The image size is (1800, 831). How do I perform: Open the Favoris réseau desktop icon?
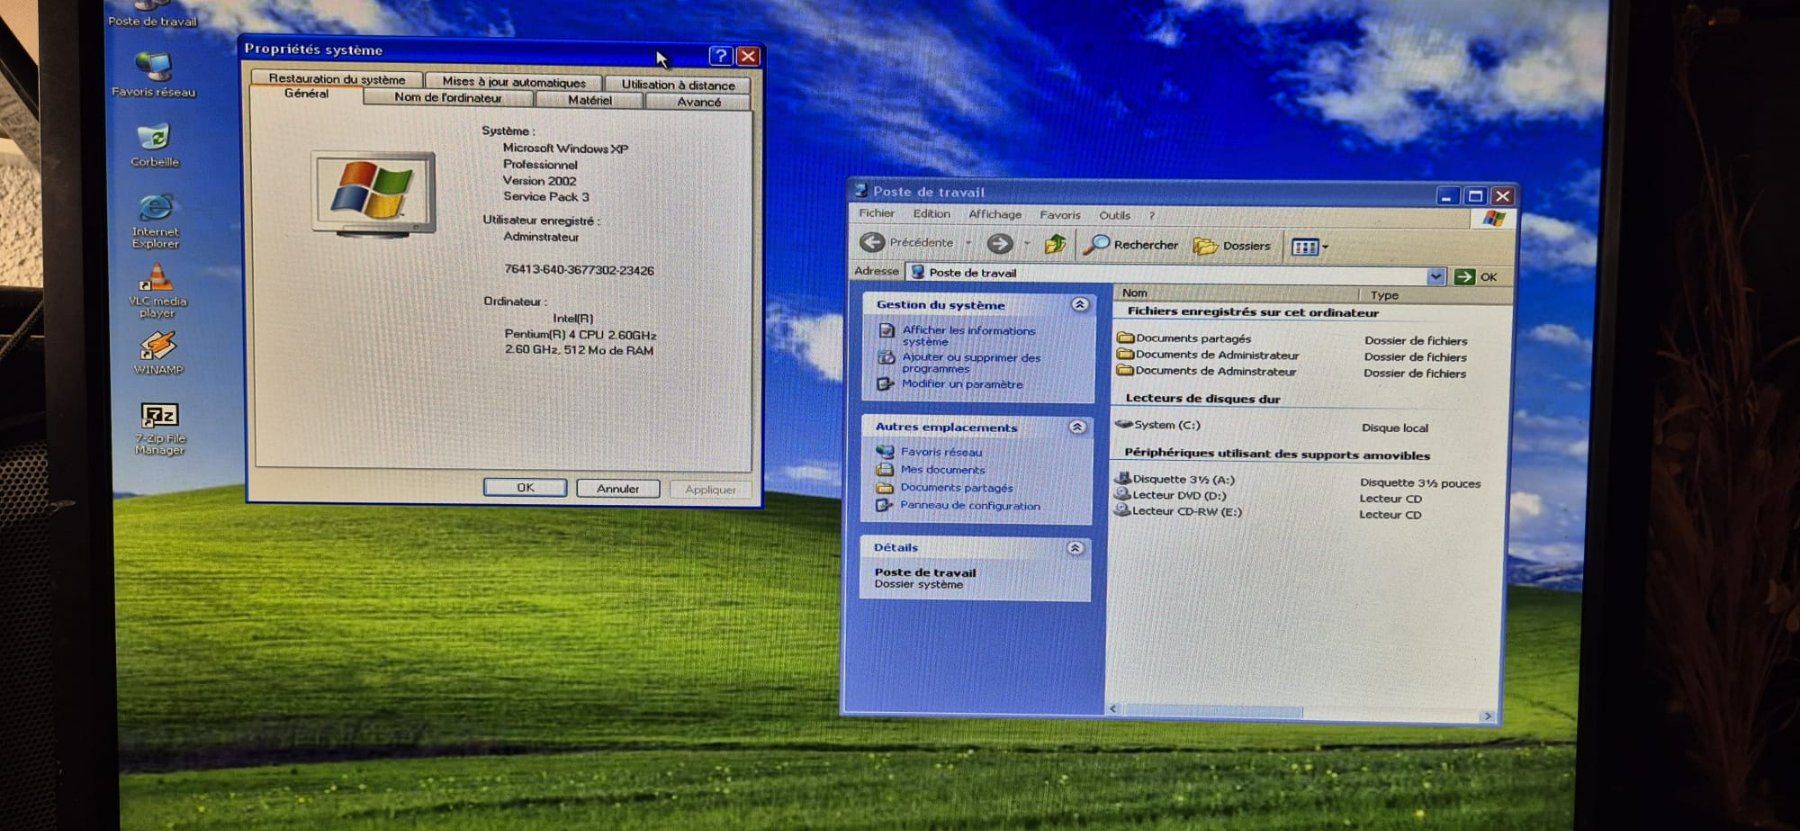coord(153,75)
